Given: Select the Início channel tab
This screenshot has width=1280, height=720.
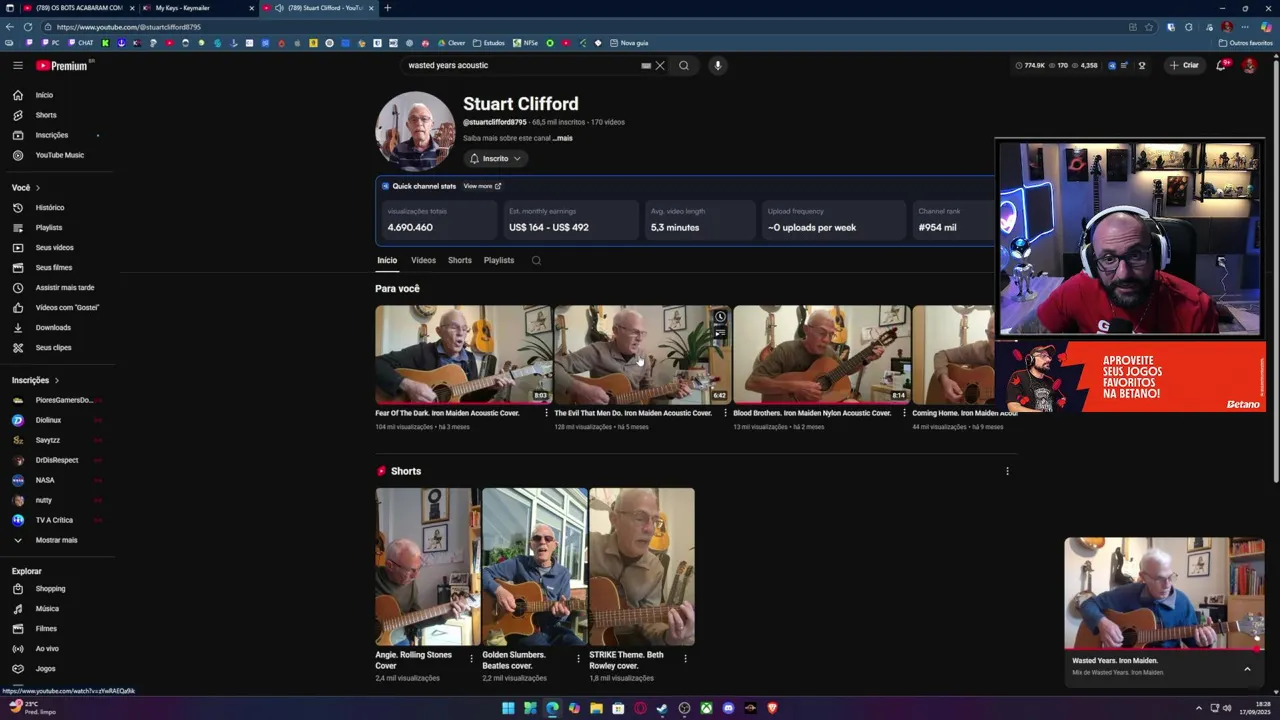Looking at the screenshot, I should 387,260.
